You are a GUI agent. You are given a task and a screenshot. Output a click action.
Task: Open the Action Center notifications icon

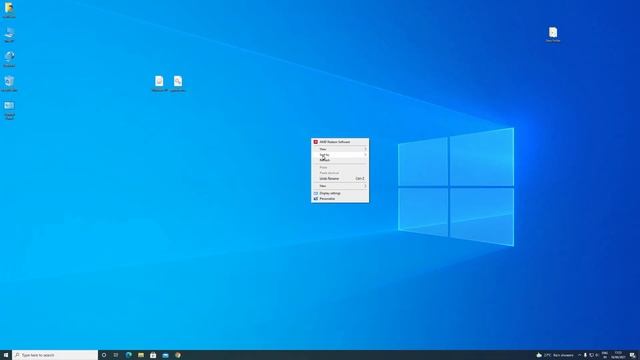point(632,355)
